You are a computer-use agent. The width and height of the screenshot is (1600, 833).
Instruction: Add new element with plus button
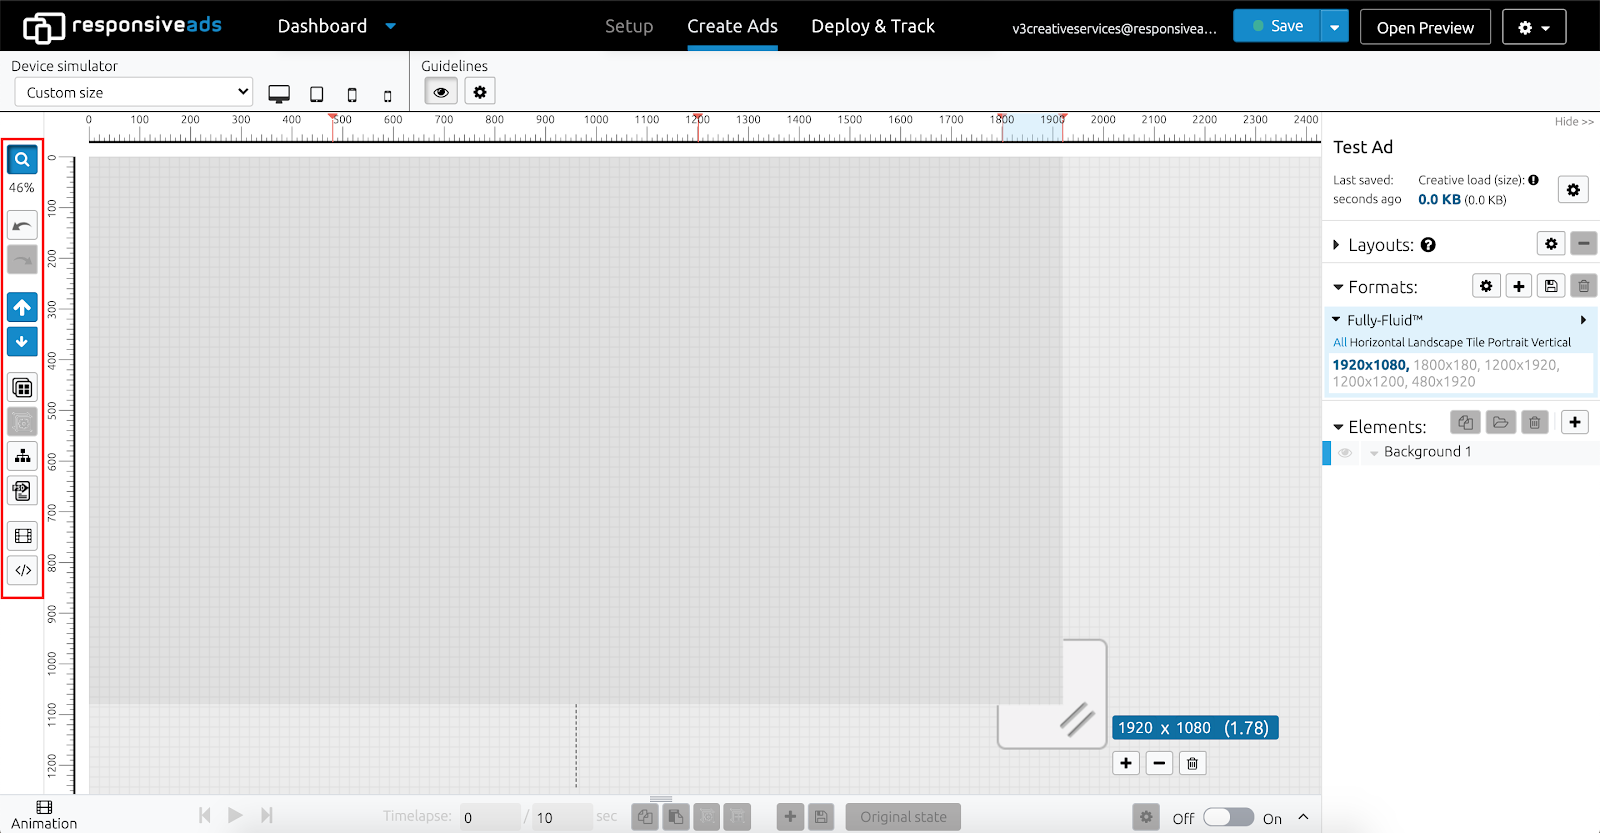[x=1575, y=422]
